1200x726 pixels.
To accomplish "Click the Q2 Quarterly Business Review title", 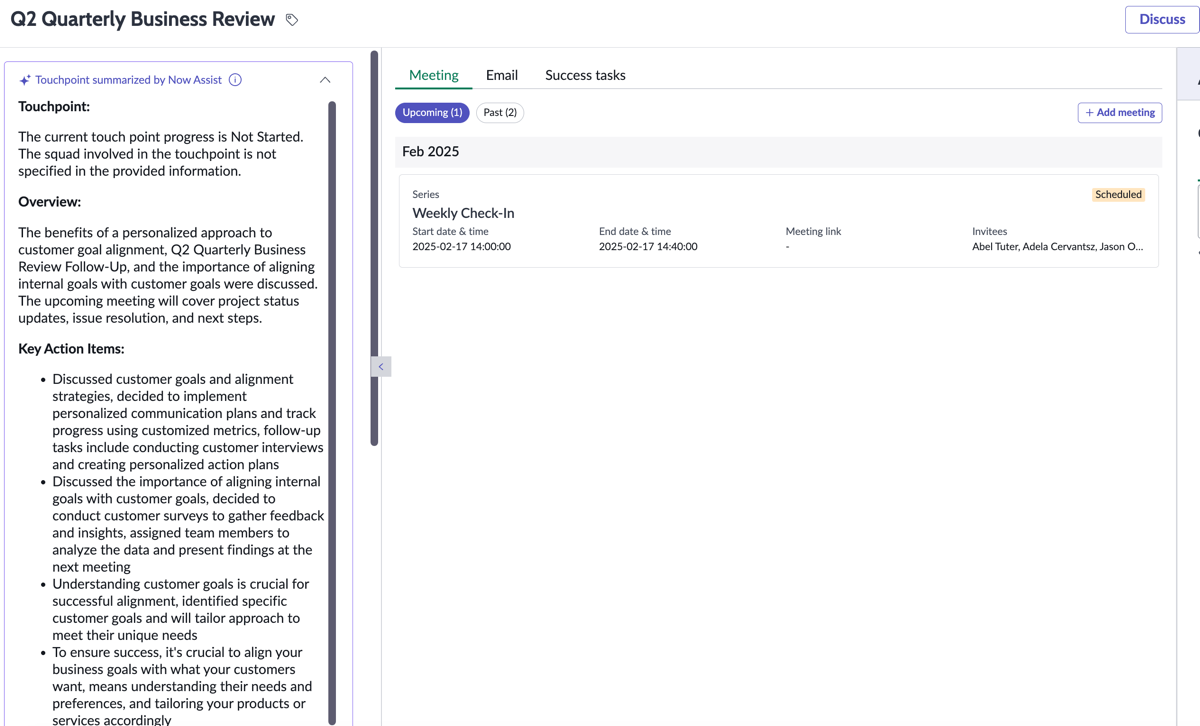I will 142,19.
